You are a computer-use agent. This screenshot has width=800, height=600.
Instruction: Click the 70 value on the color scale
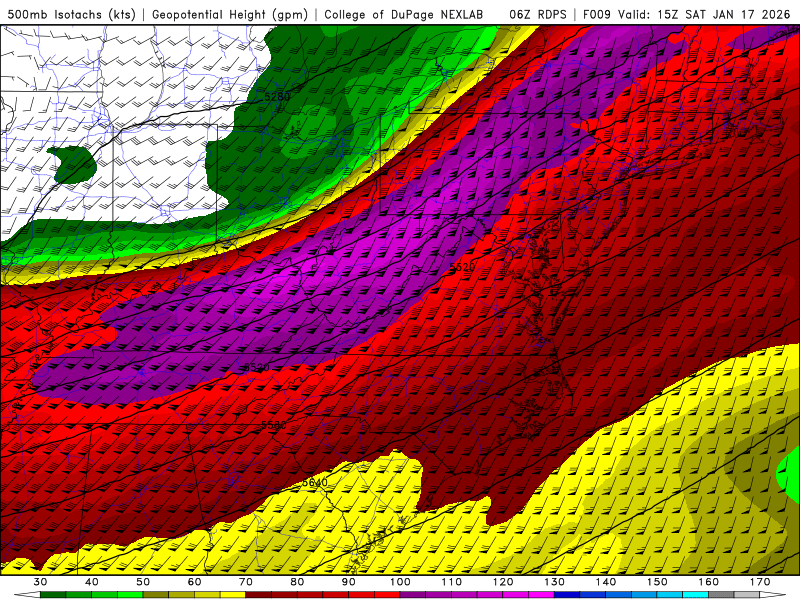pos(245,582)
